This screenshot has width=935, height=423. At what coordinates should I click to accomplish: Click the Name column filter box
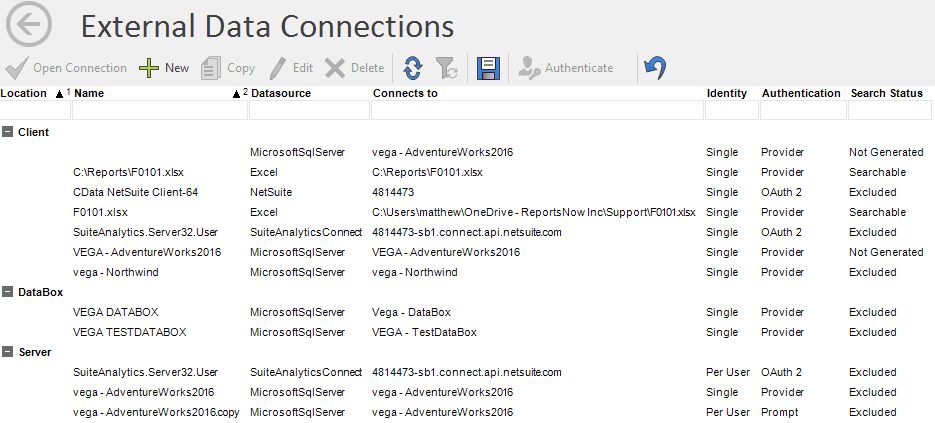tap(158, 110)
